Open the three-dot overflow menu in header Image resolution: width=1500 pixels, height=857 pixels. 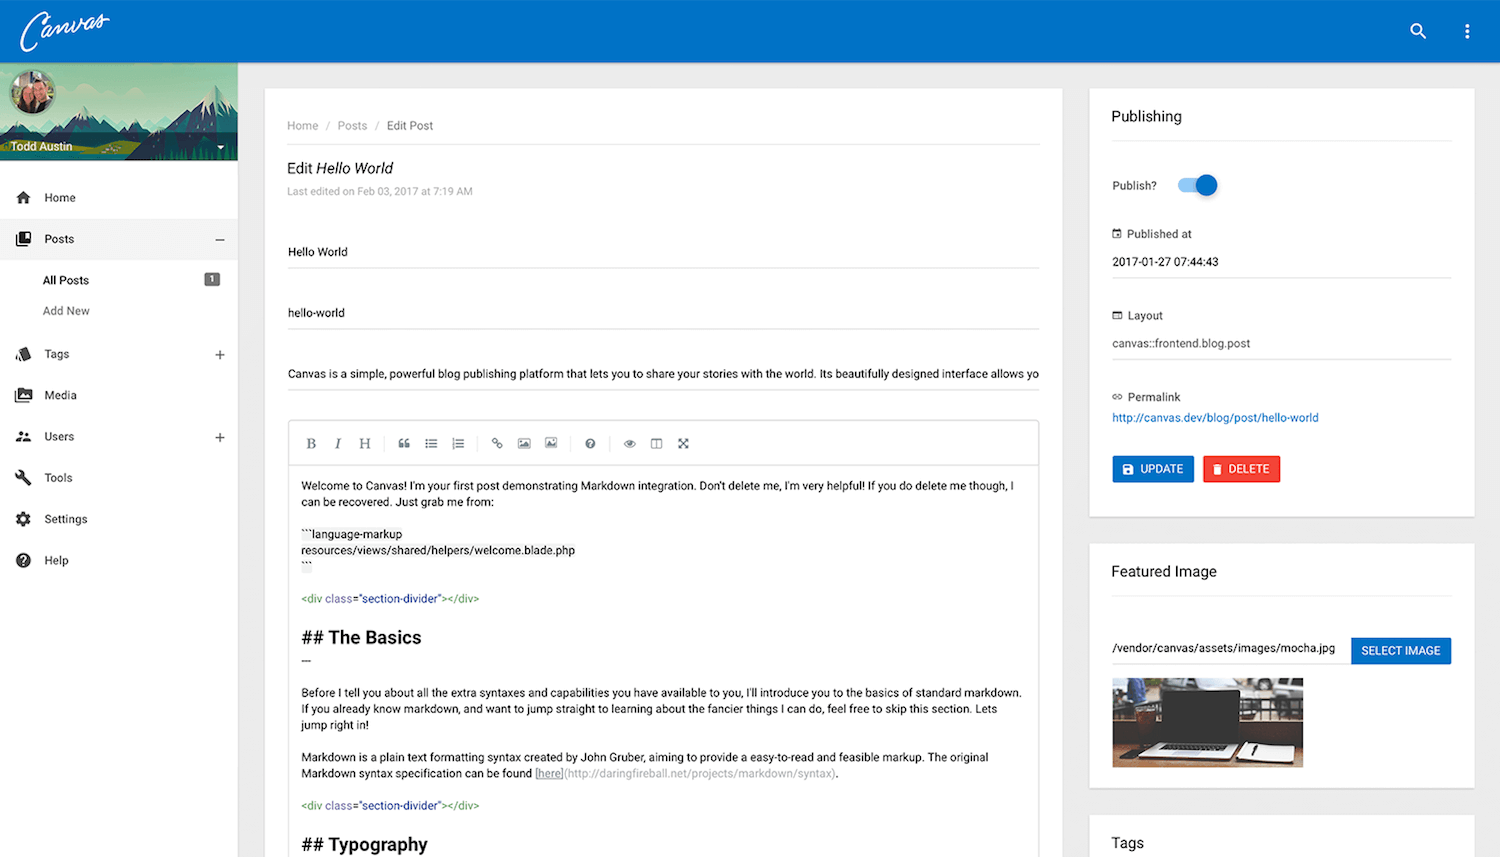coord(1467,31)
